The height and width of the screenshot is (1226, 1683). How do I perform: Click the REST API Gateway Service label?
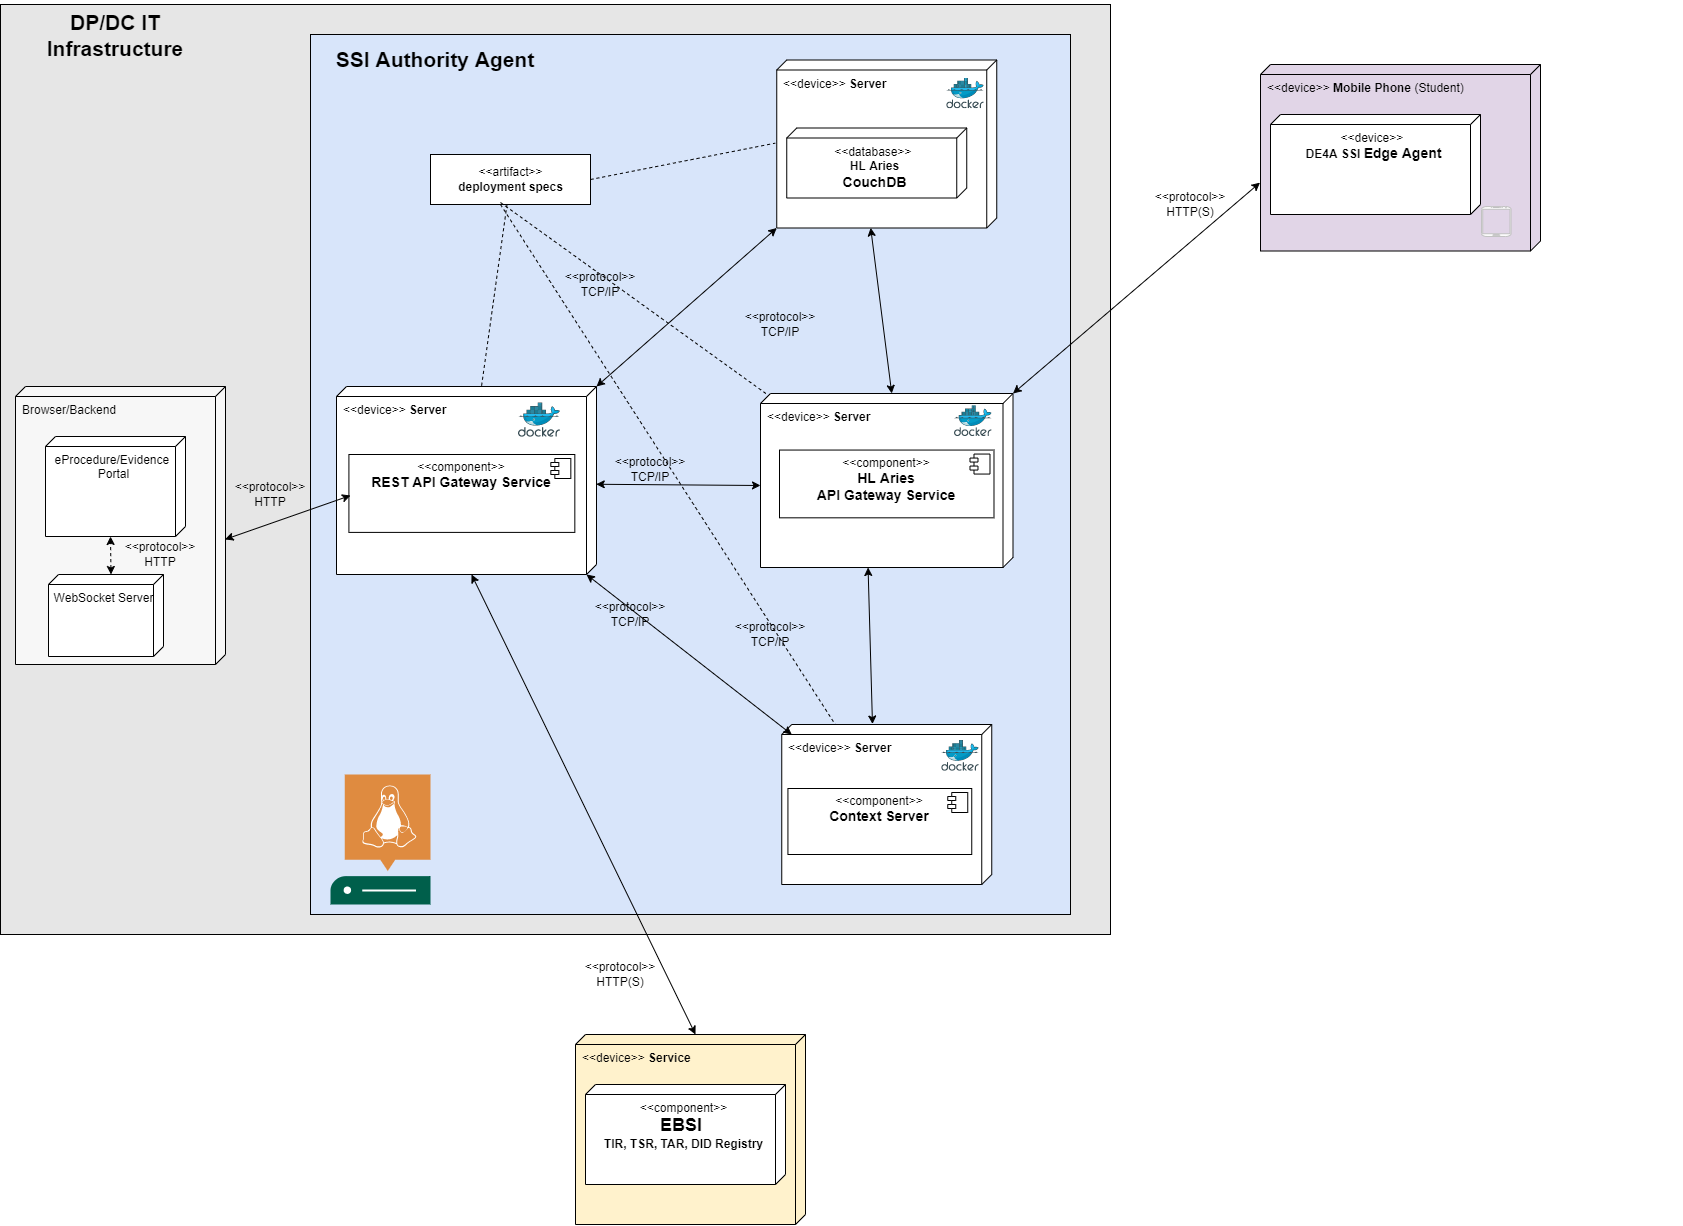pyautogui.click(x=461, y=482)
